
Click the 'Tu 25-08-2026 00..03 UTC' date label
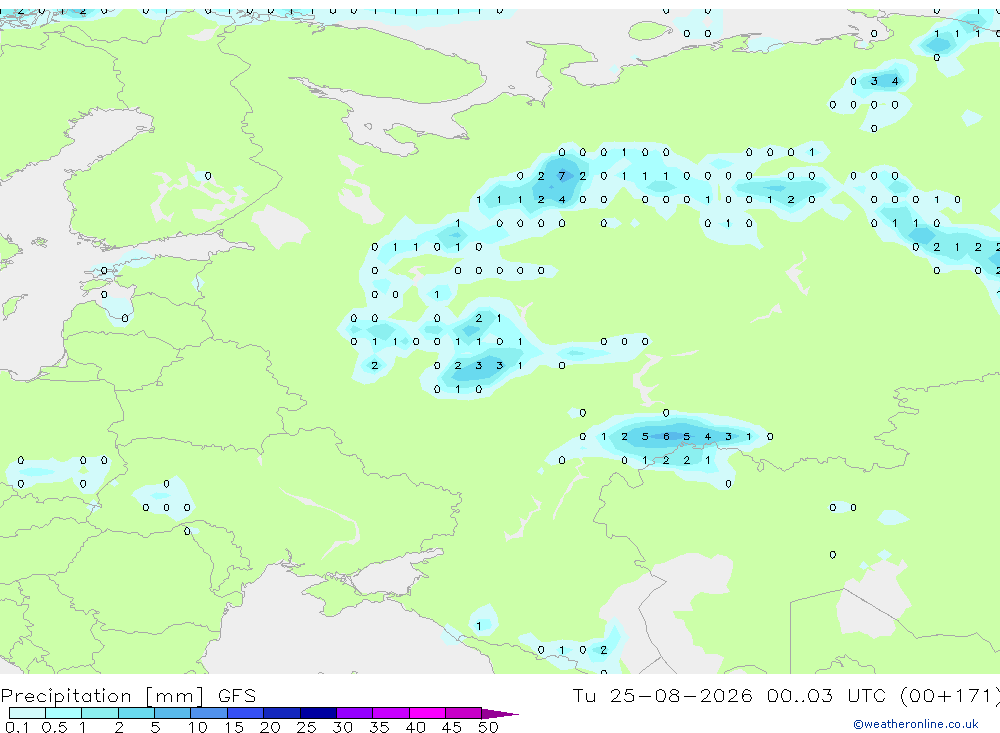[729, 695]
